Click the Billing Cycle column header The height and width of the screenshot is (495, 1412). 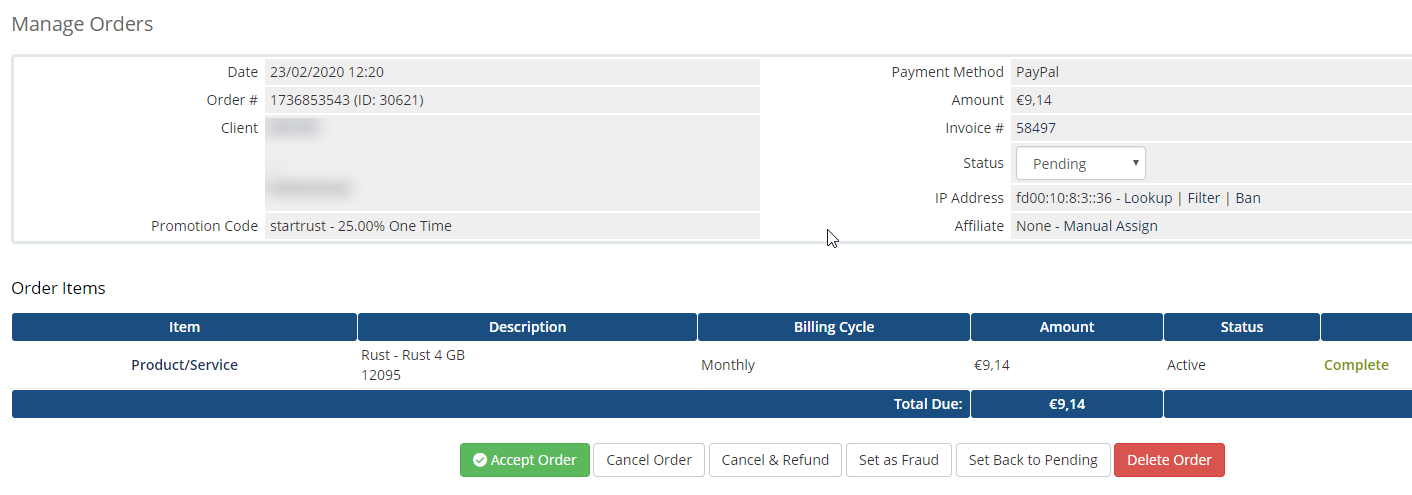pyautogui.click(x=833, y=327)
